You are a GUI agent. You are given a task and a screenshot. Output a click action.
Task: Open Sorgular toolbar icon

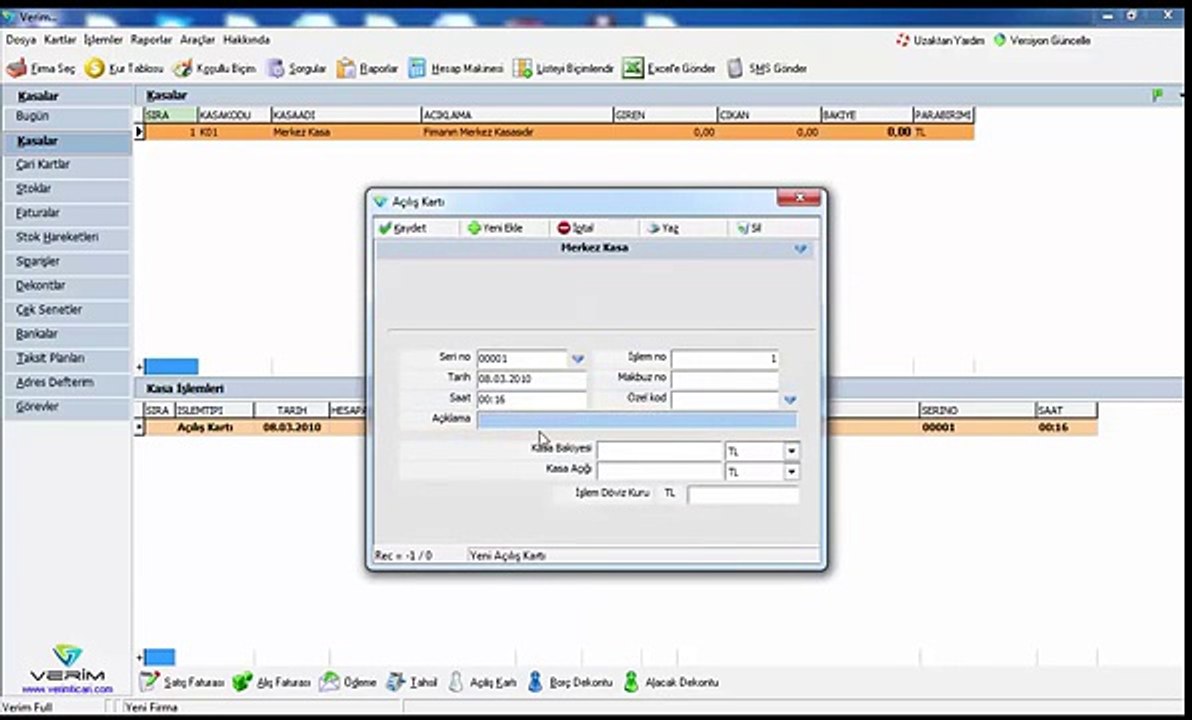(x=275, y=68)
